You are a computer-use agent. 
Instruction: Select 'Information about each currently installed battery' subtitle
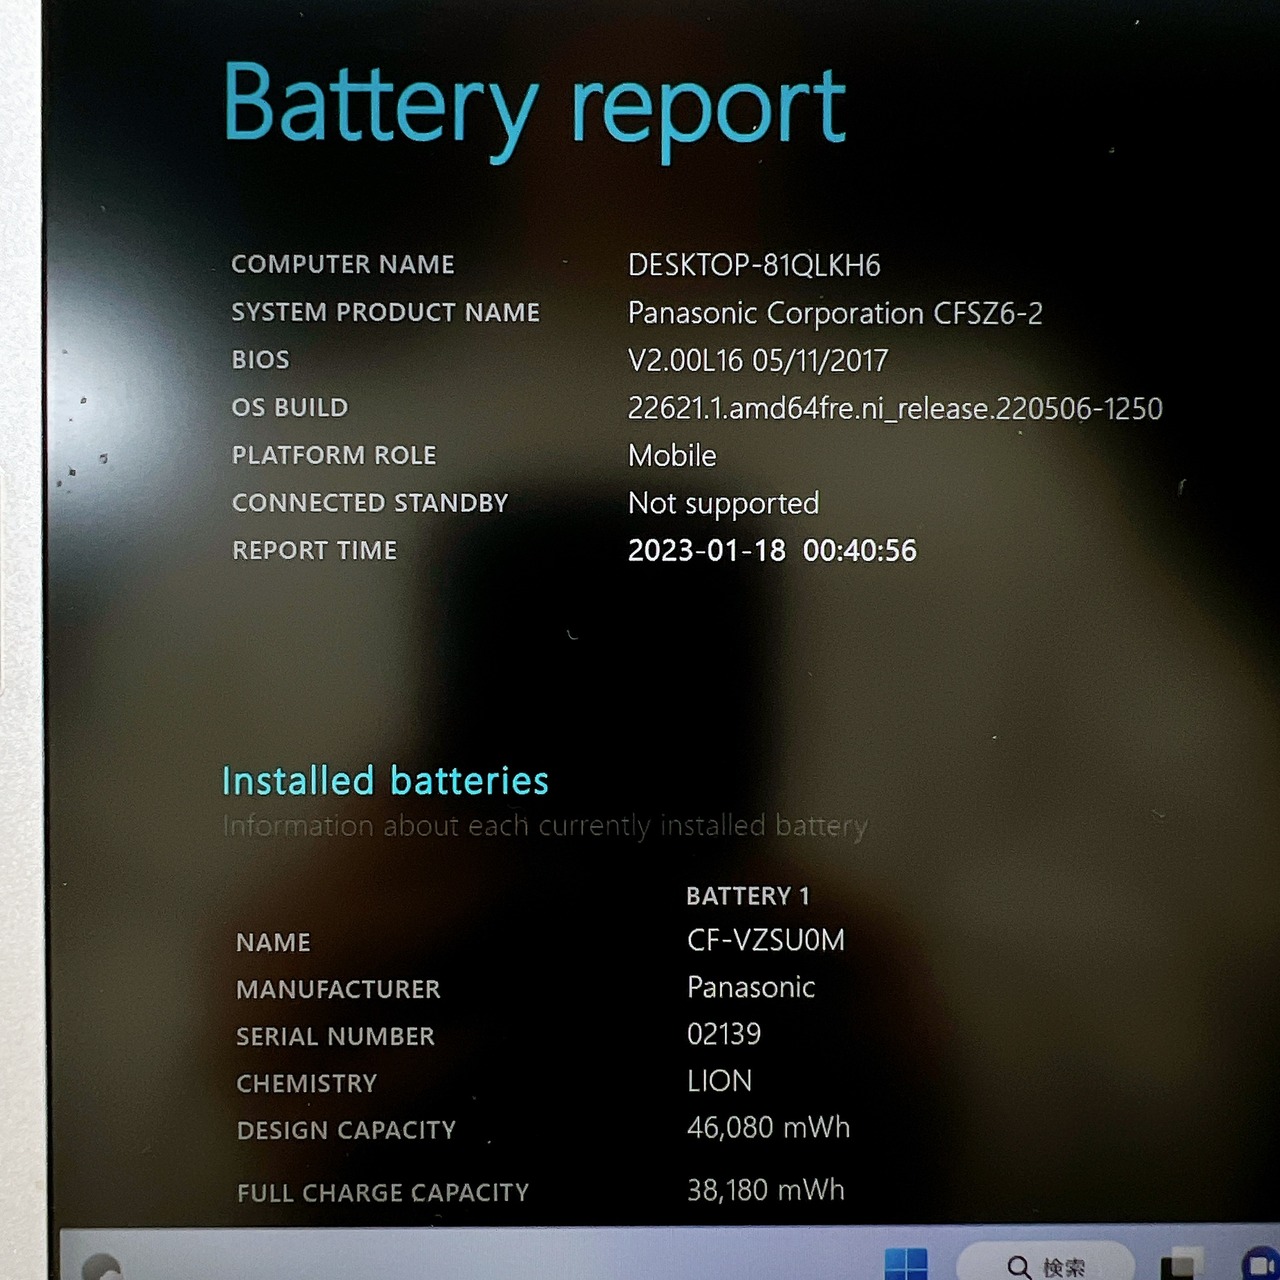point(545,826)
